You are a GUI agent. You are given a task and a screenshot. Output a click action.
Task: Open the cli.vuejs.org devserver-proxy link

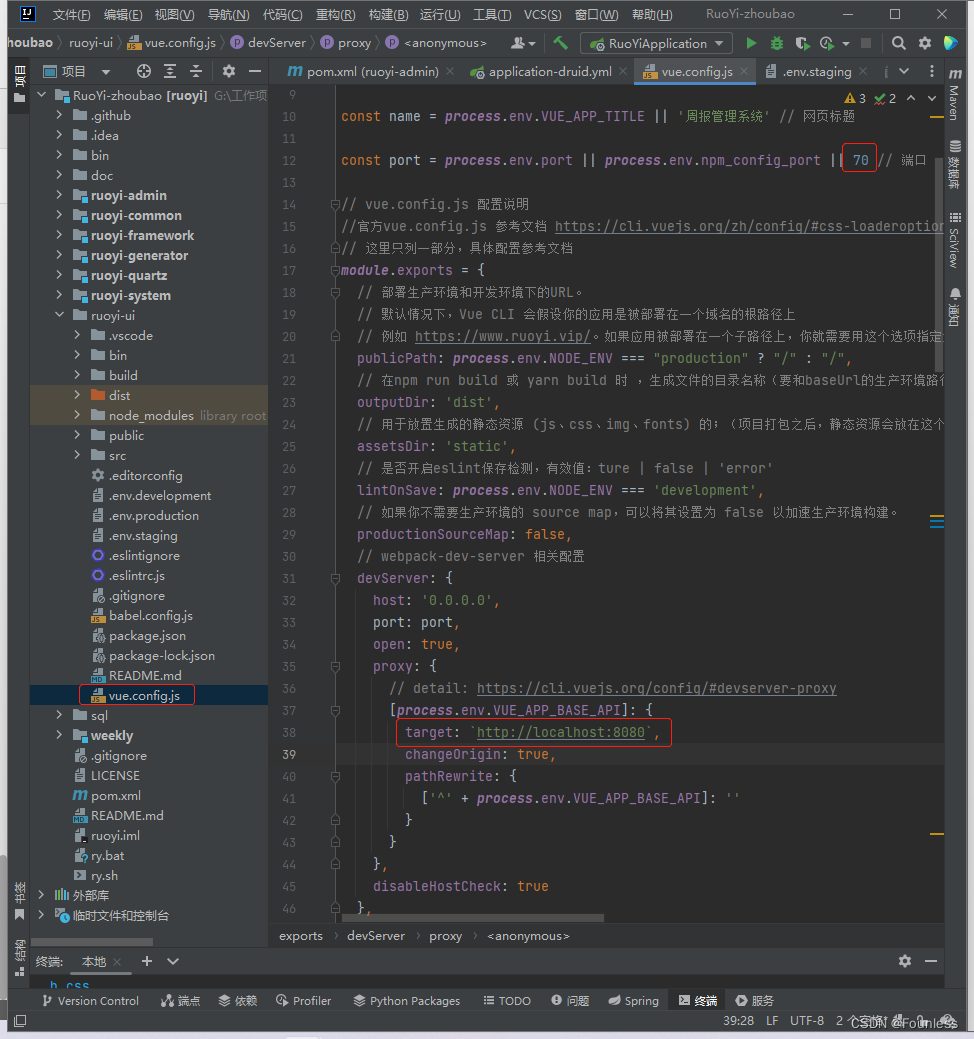point(657,688)
